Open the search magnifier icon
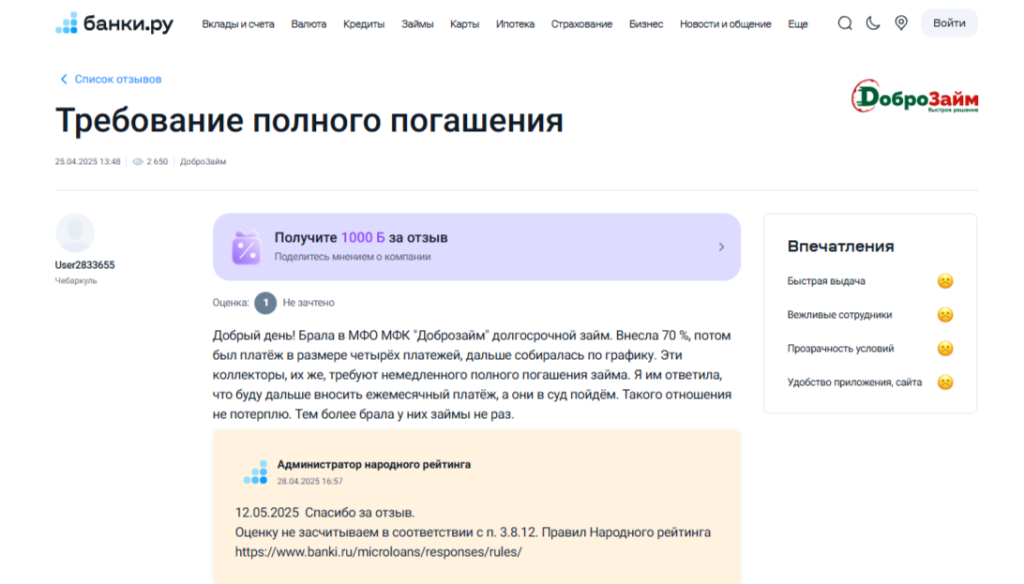 pyautogui.click(x=844, y=24)
